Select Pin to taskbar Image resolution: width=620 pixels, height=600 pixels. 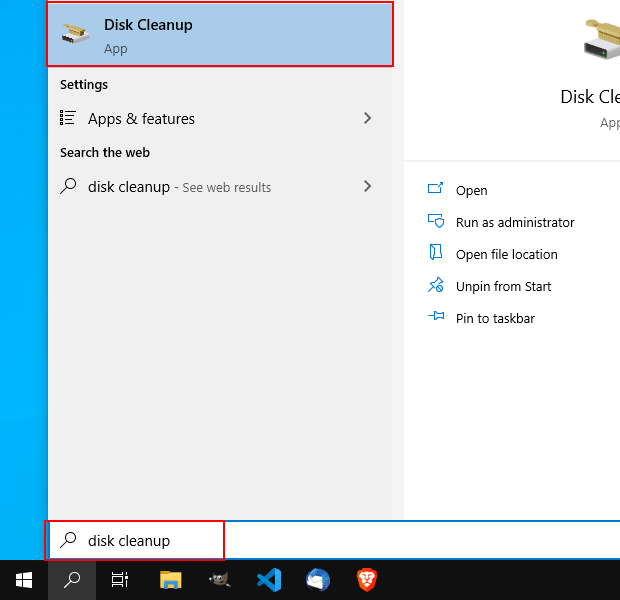pos(495,318)
